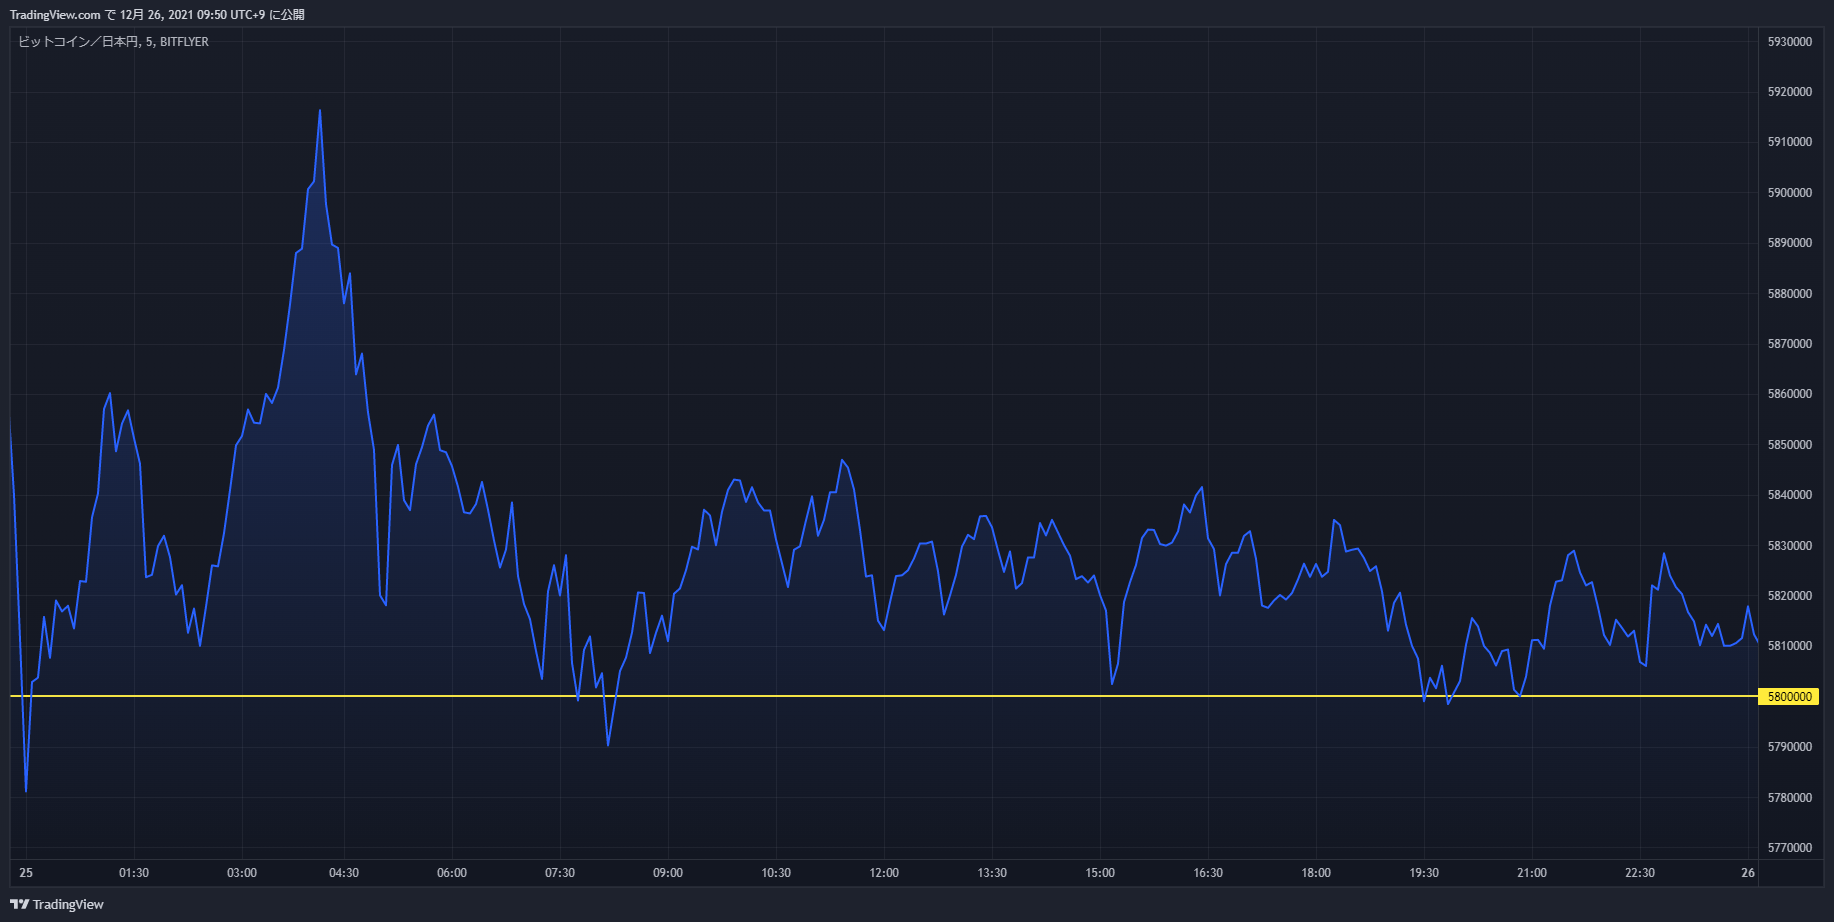
Task: Click the 5880000 price axis label
Action: tap(1790, 294)
